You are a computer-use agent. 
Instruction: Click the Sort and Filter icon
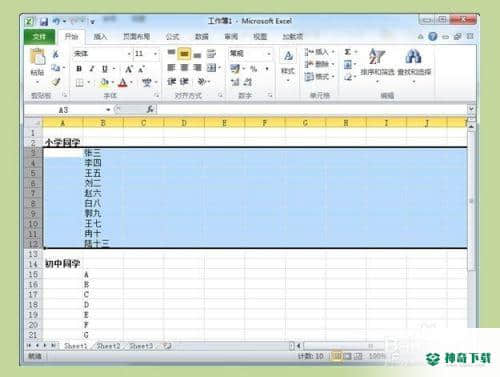click(376, 56)
